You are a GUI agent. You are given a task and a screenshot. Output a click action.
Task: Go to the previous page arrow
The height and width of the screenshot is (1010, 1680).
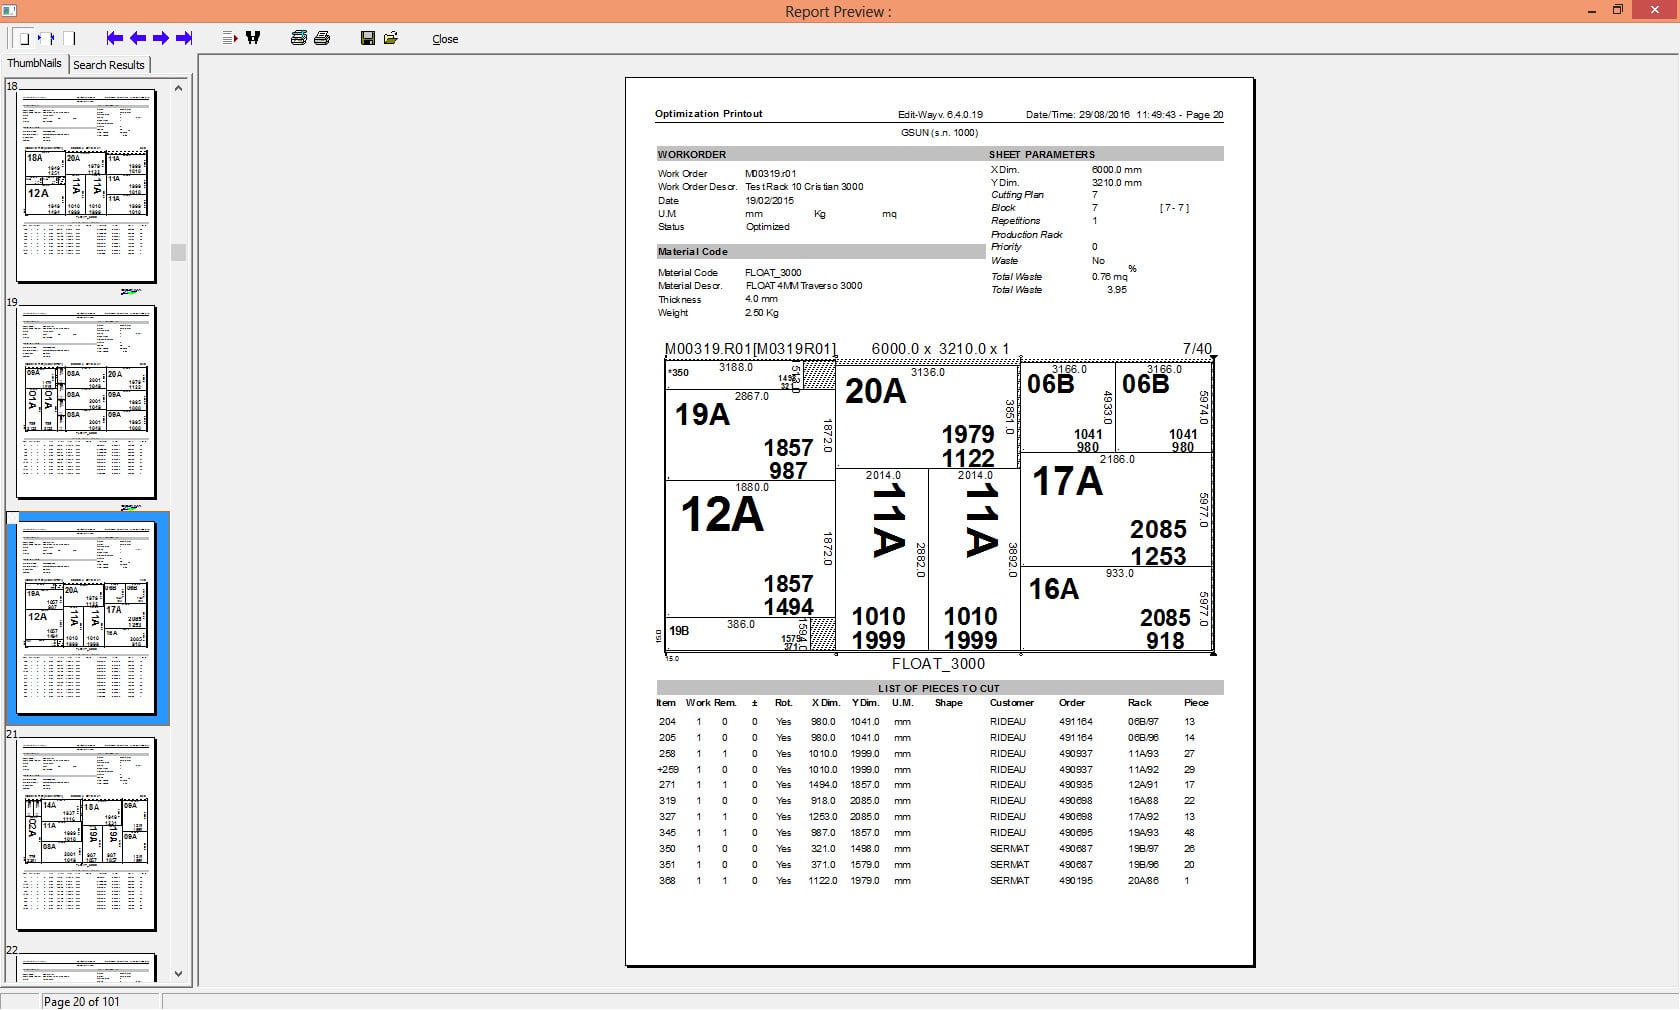(138, 38)
